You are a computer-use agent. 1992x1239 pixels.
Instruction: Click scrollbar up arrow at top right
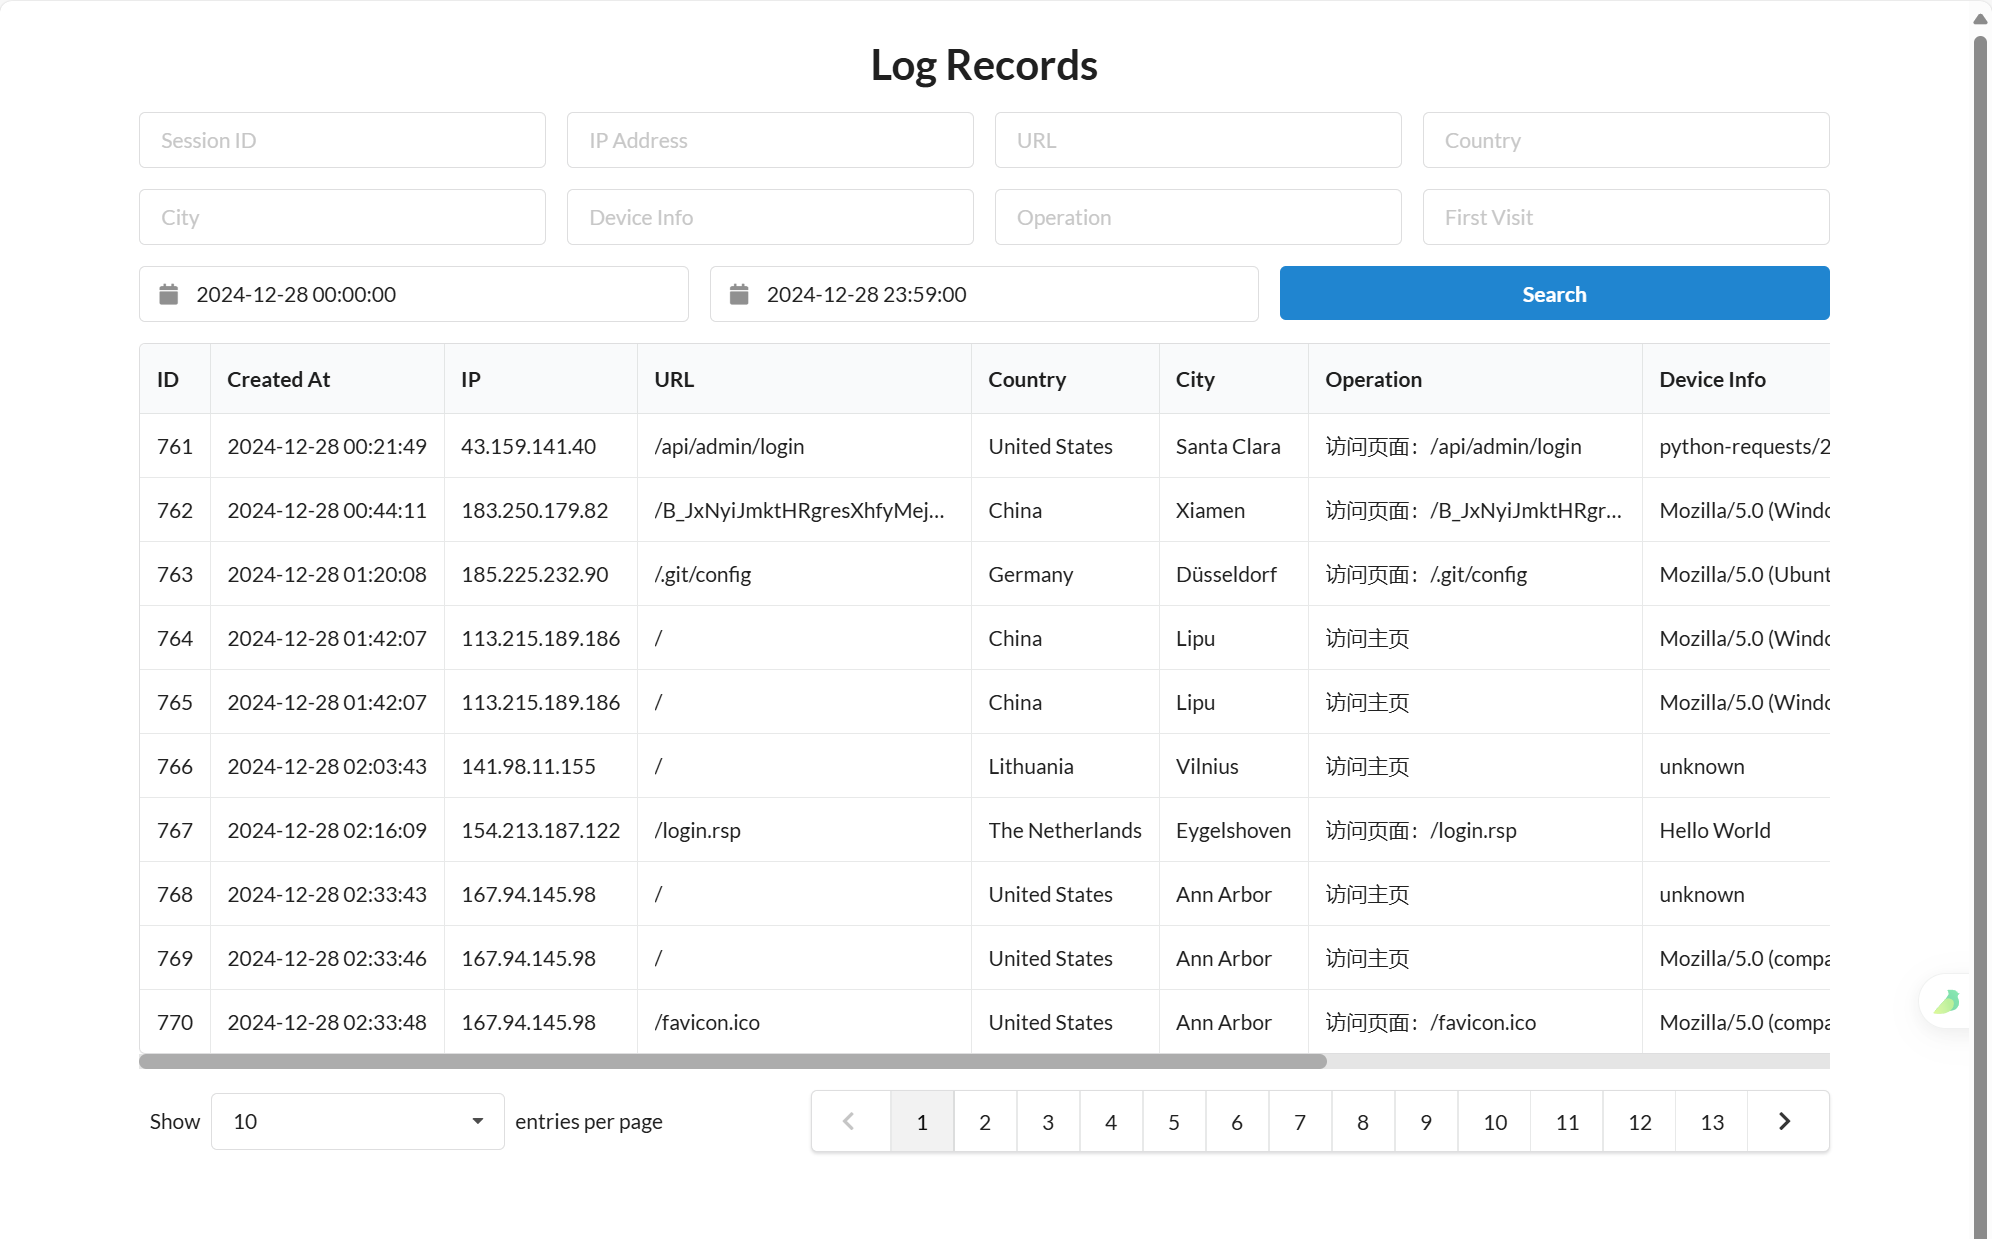(x=1980, y=18)
